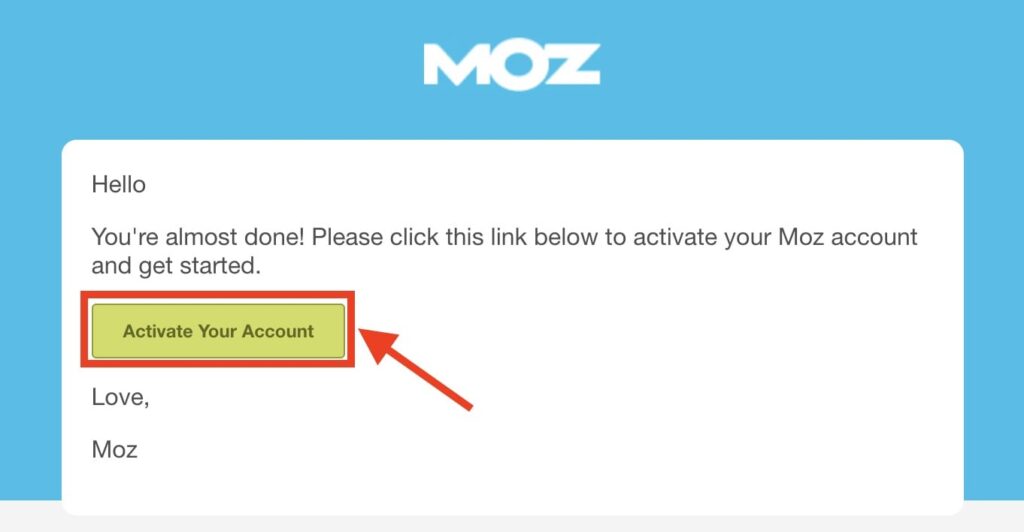Click the red arrowhead pointing at button
The width and height of the screenshot is (1024, 532).
[379, 344]
